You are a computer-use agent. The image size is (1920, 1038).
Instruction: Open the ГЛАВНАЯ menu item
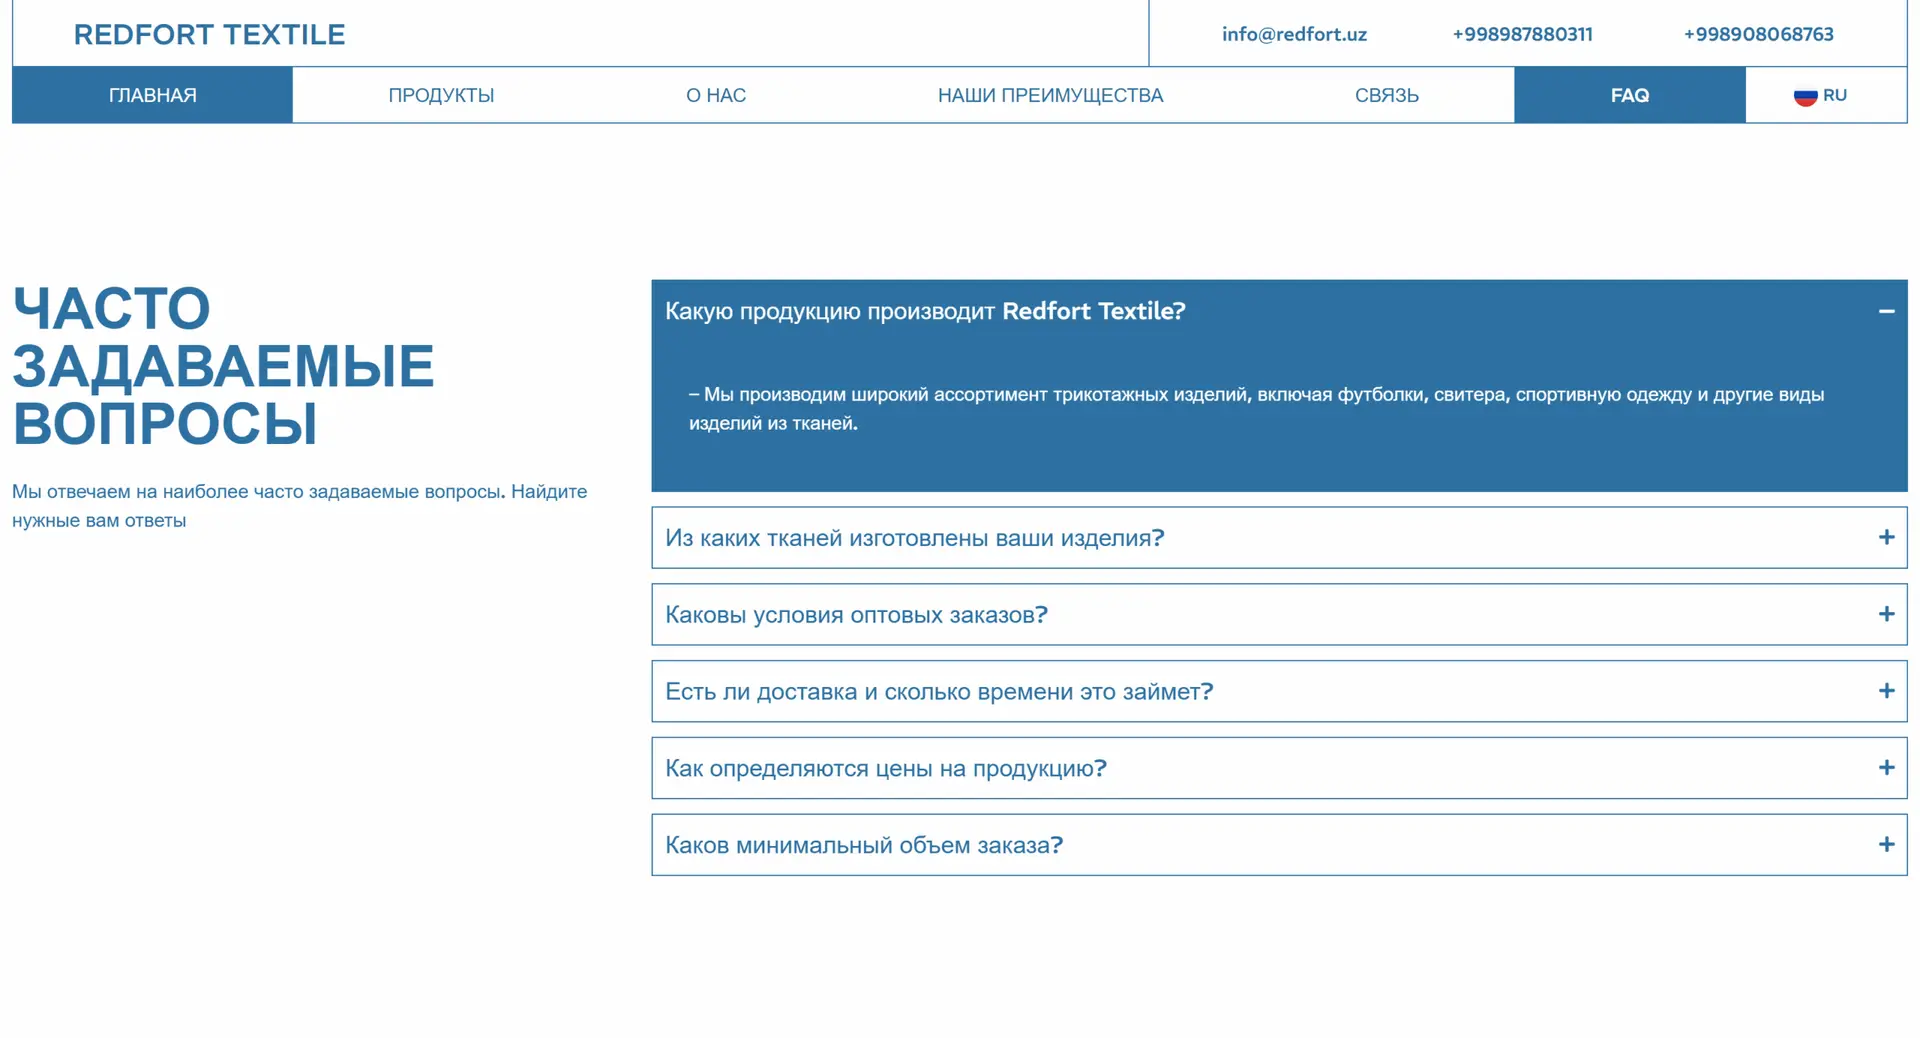(152, 96)
